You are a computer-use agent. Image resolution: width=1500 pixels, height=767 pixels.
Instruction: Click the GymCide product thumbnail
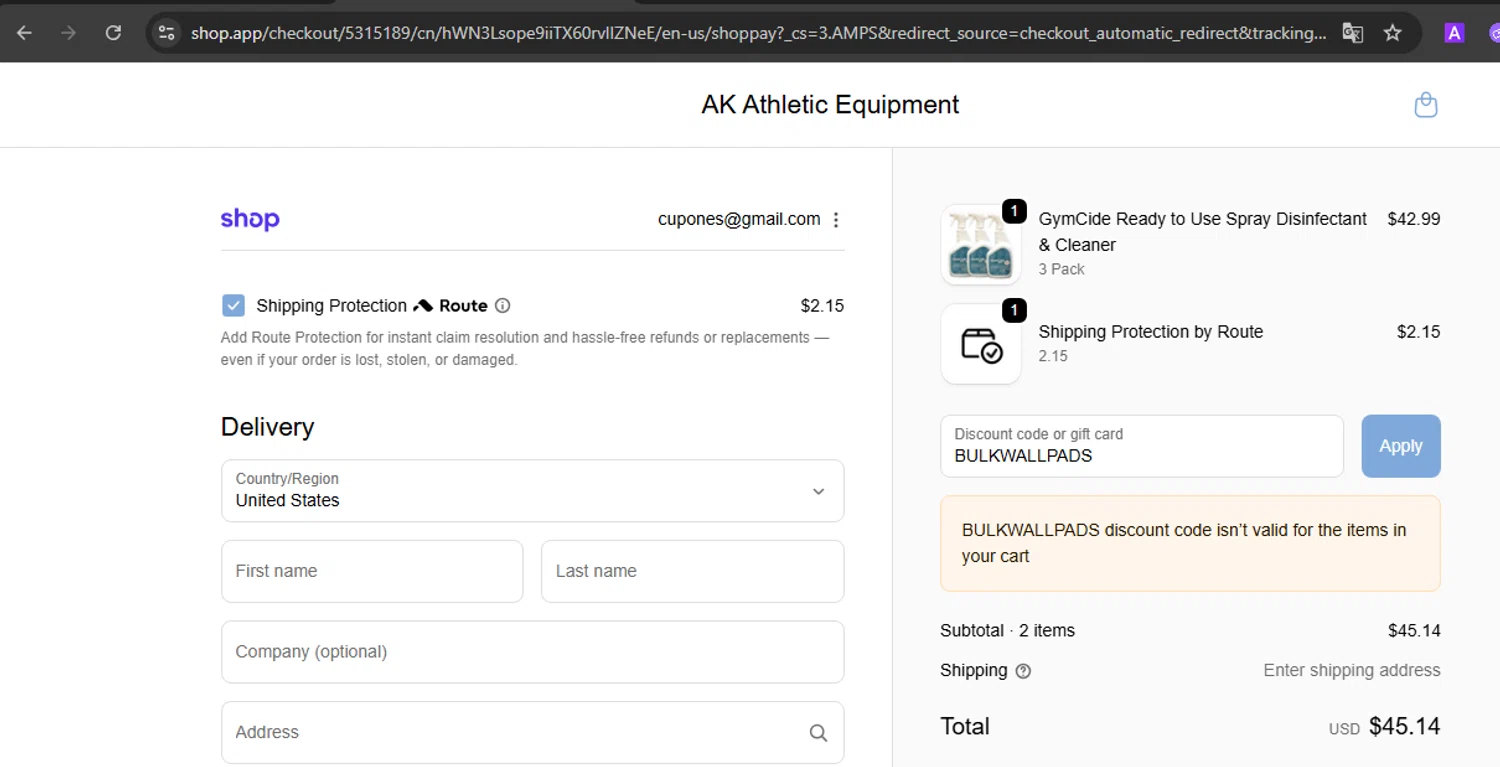click(x=981, y=246)
